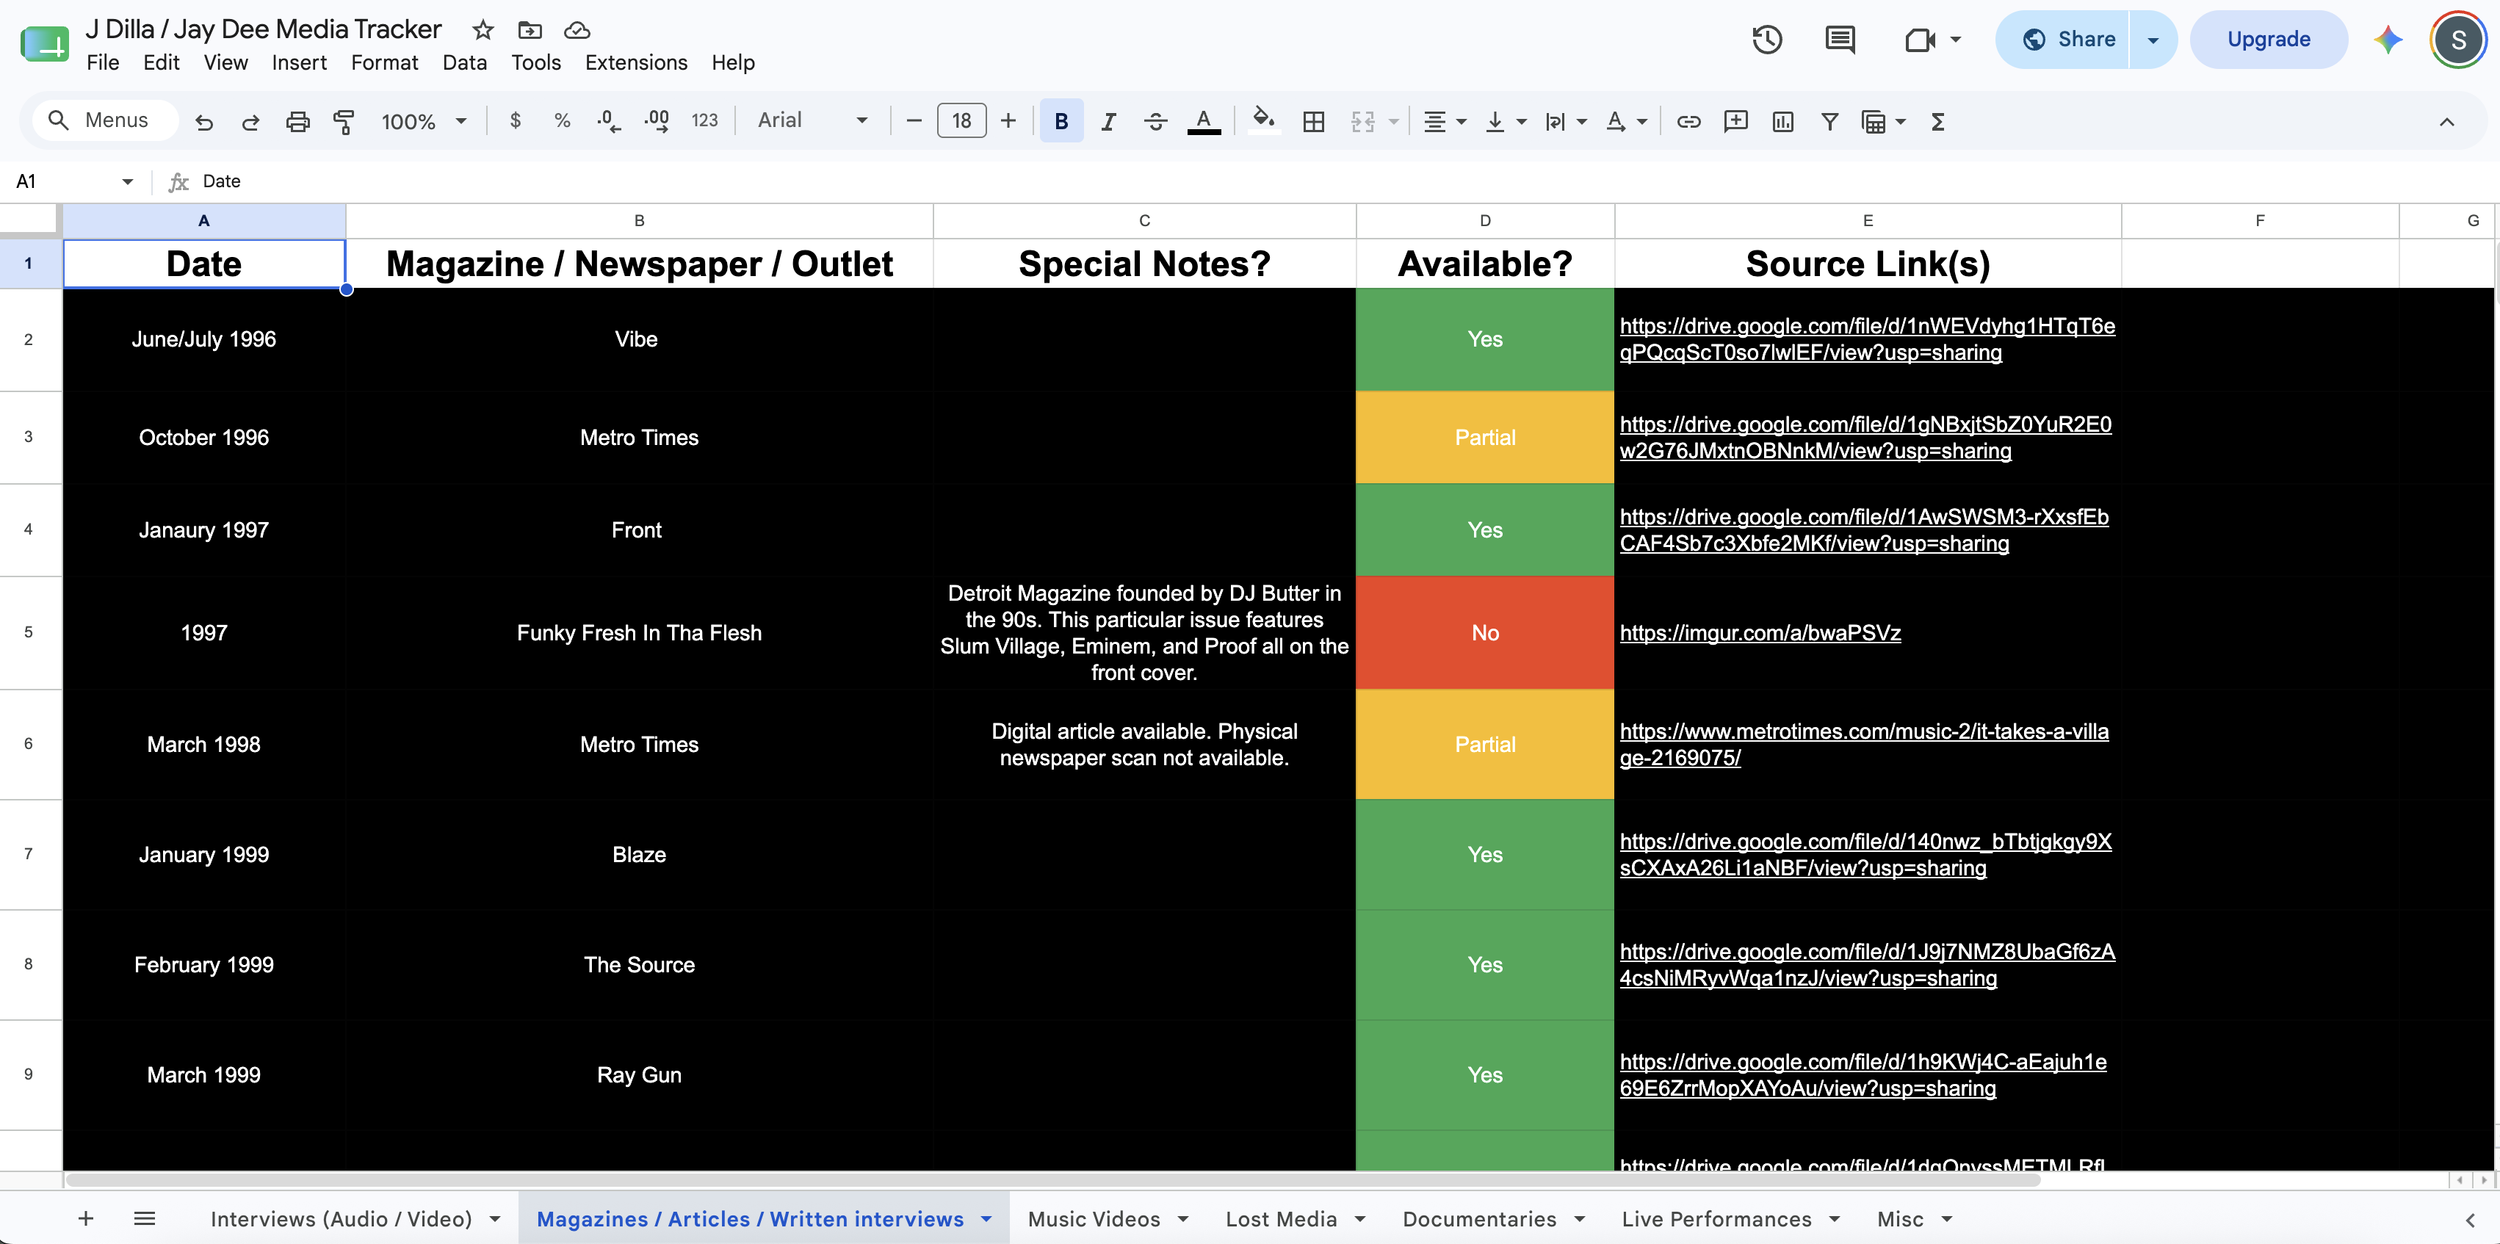This screenshot has width=2500, height=1244.
Task: Open the Extensions menu
Action: 636,63
